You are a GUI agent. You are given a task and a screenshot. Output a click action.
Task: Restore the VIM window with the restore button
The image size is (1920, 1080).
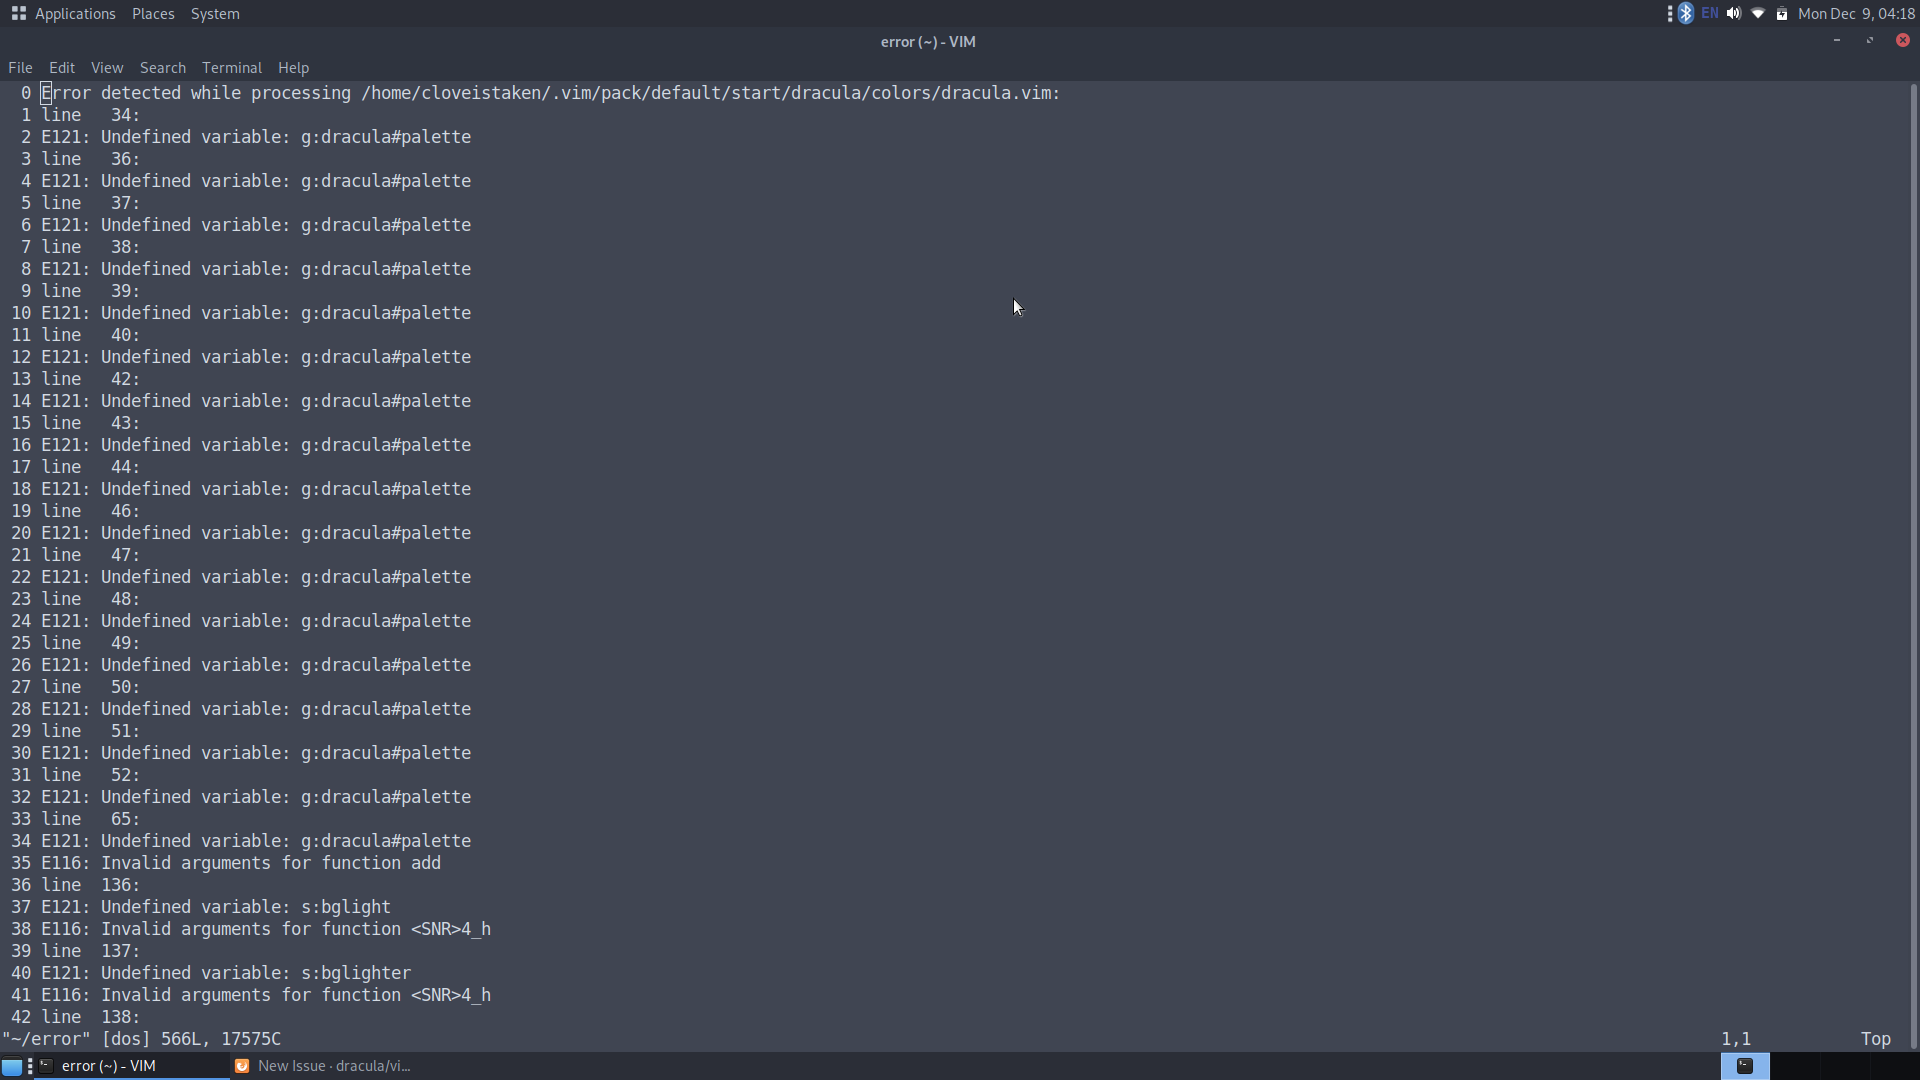tap(1869, 40)
